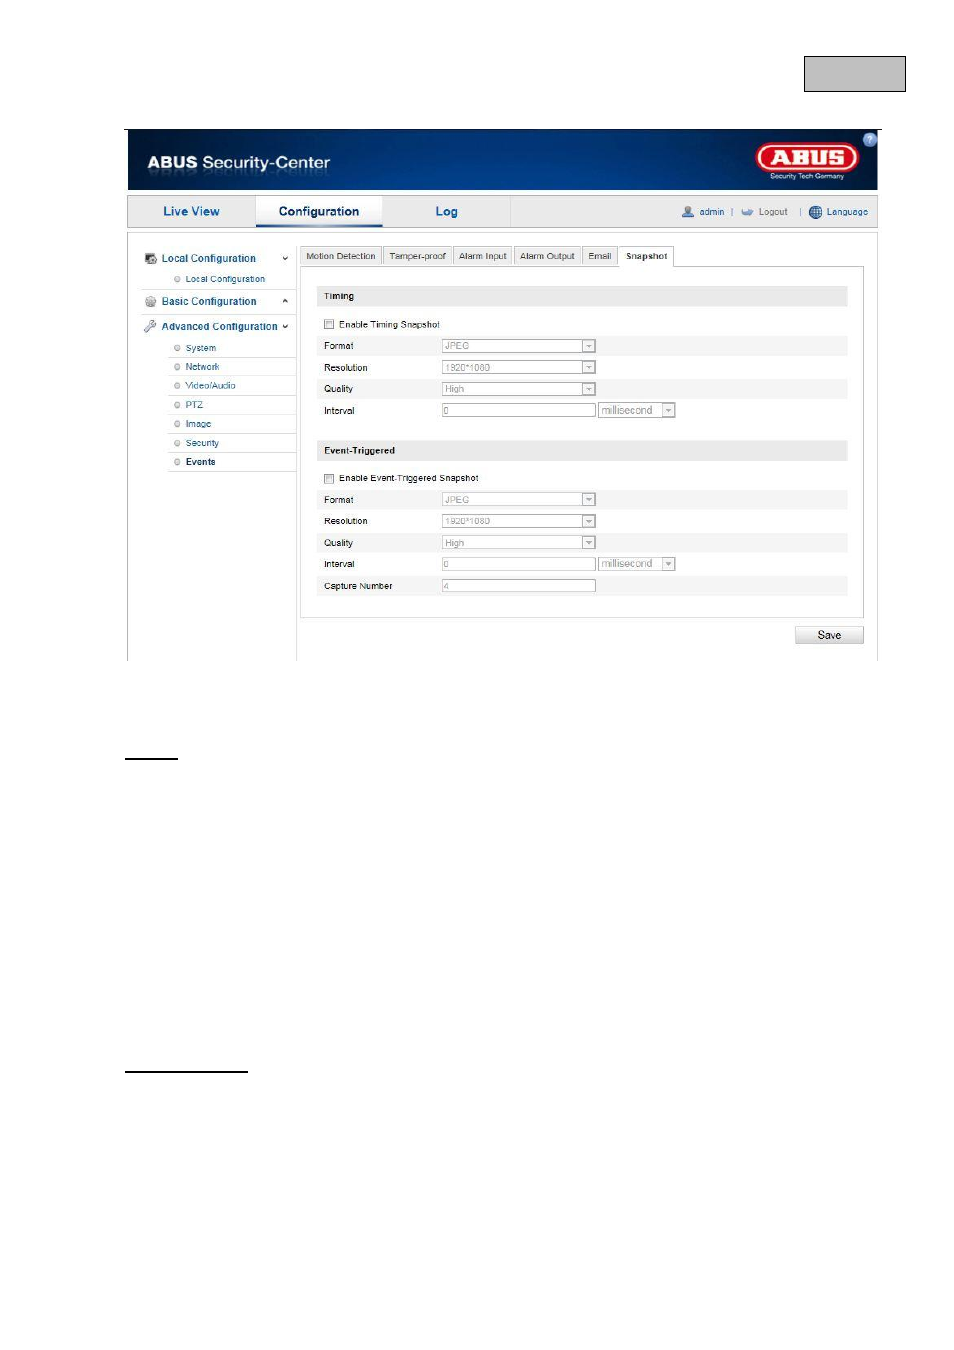Enable Event-Triggered Snapshot checkbox
This screenshot has height=1350, width=954.
(329, 478)
